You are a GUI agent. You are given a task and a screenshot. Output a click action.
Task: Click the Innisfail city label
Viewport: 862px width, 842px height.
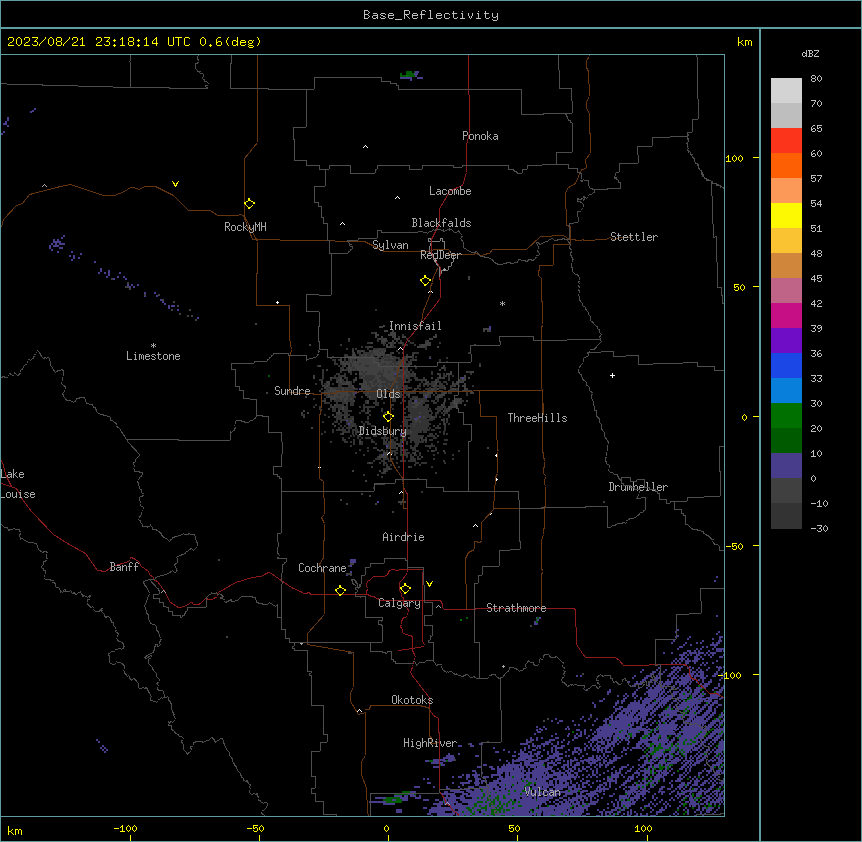tap(415, 326)
